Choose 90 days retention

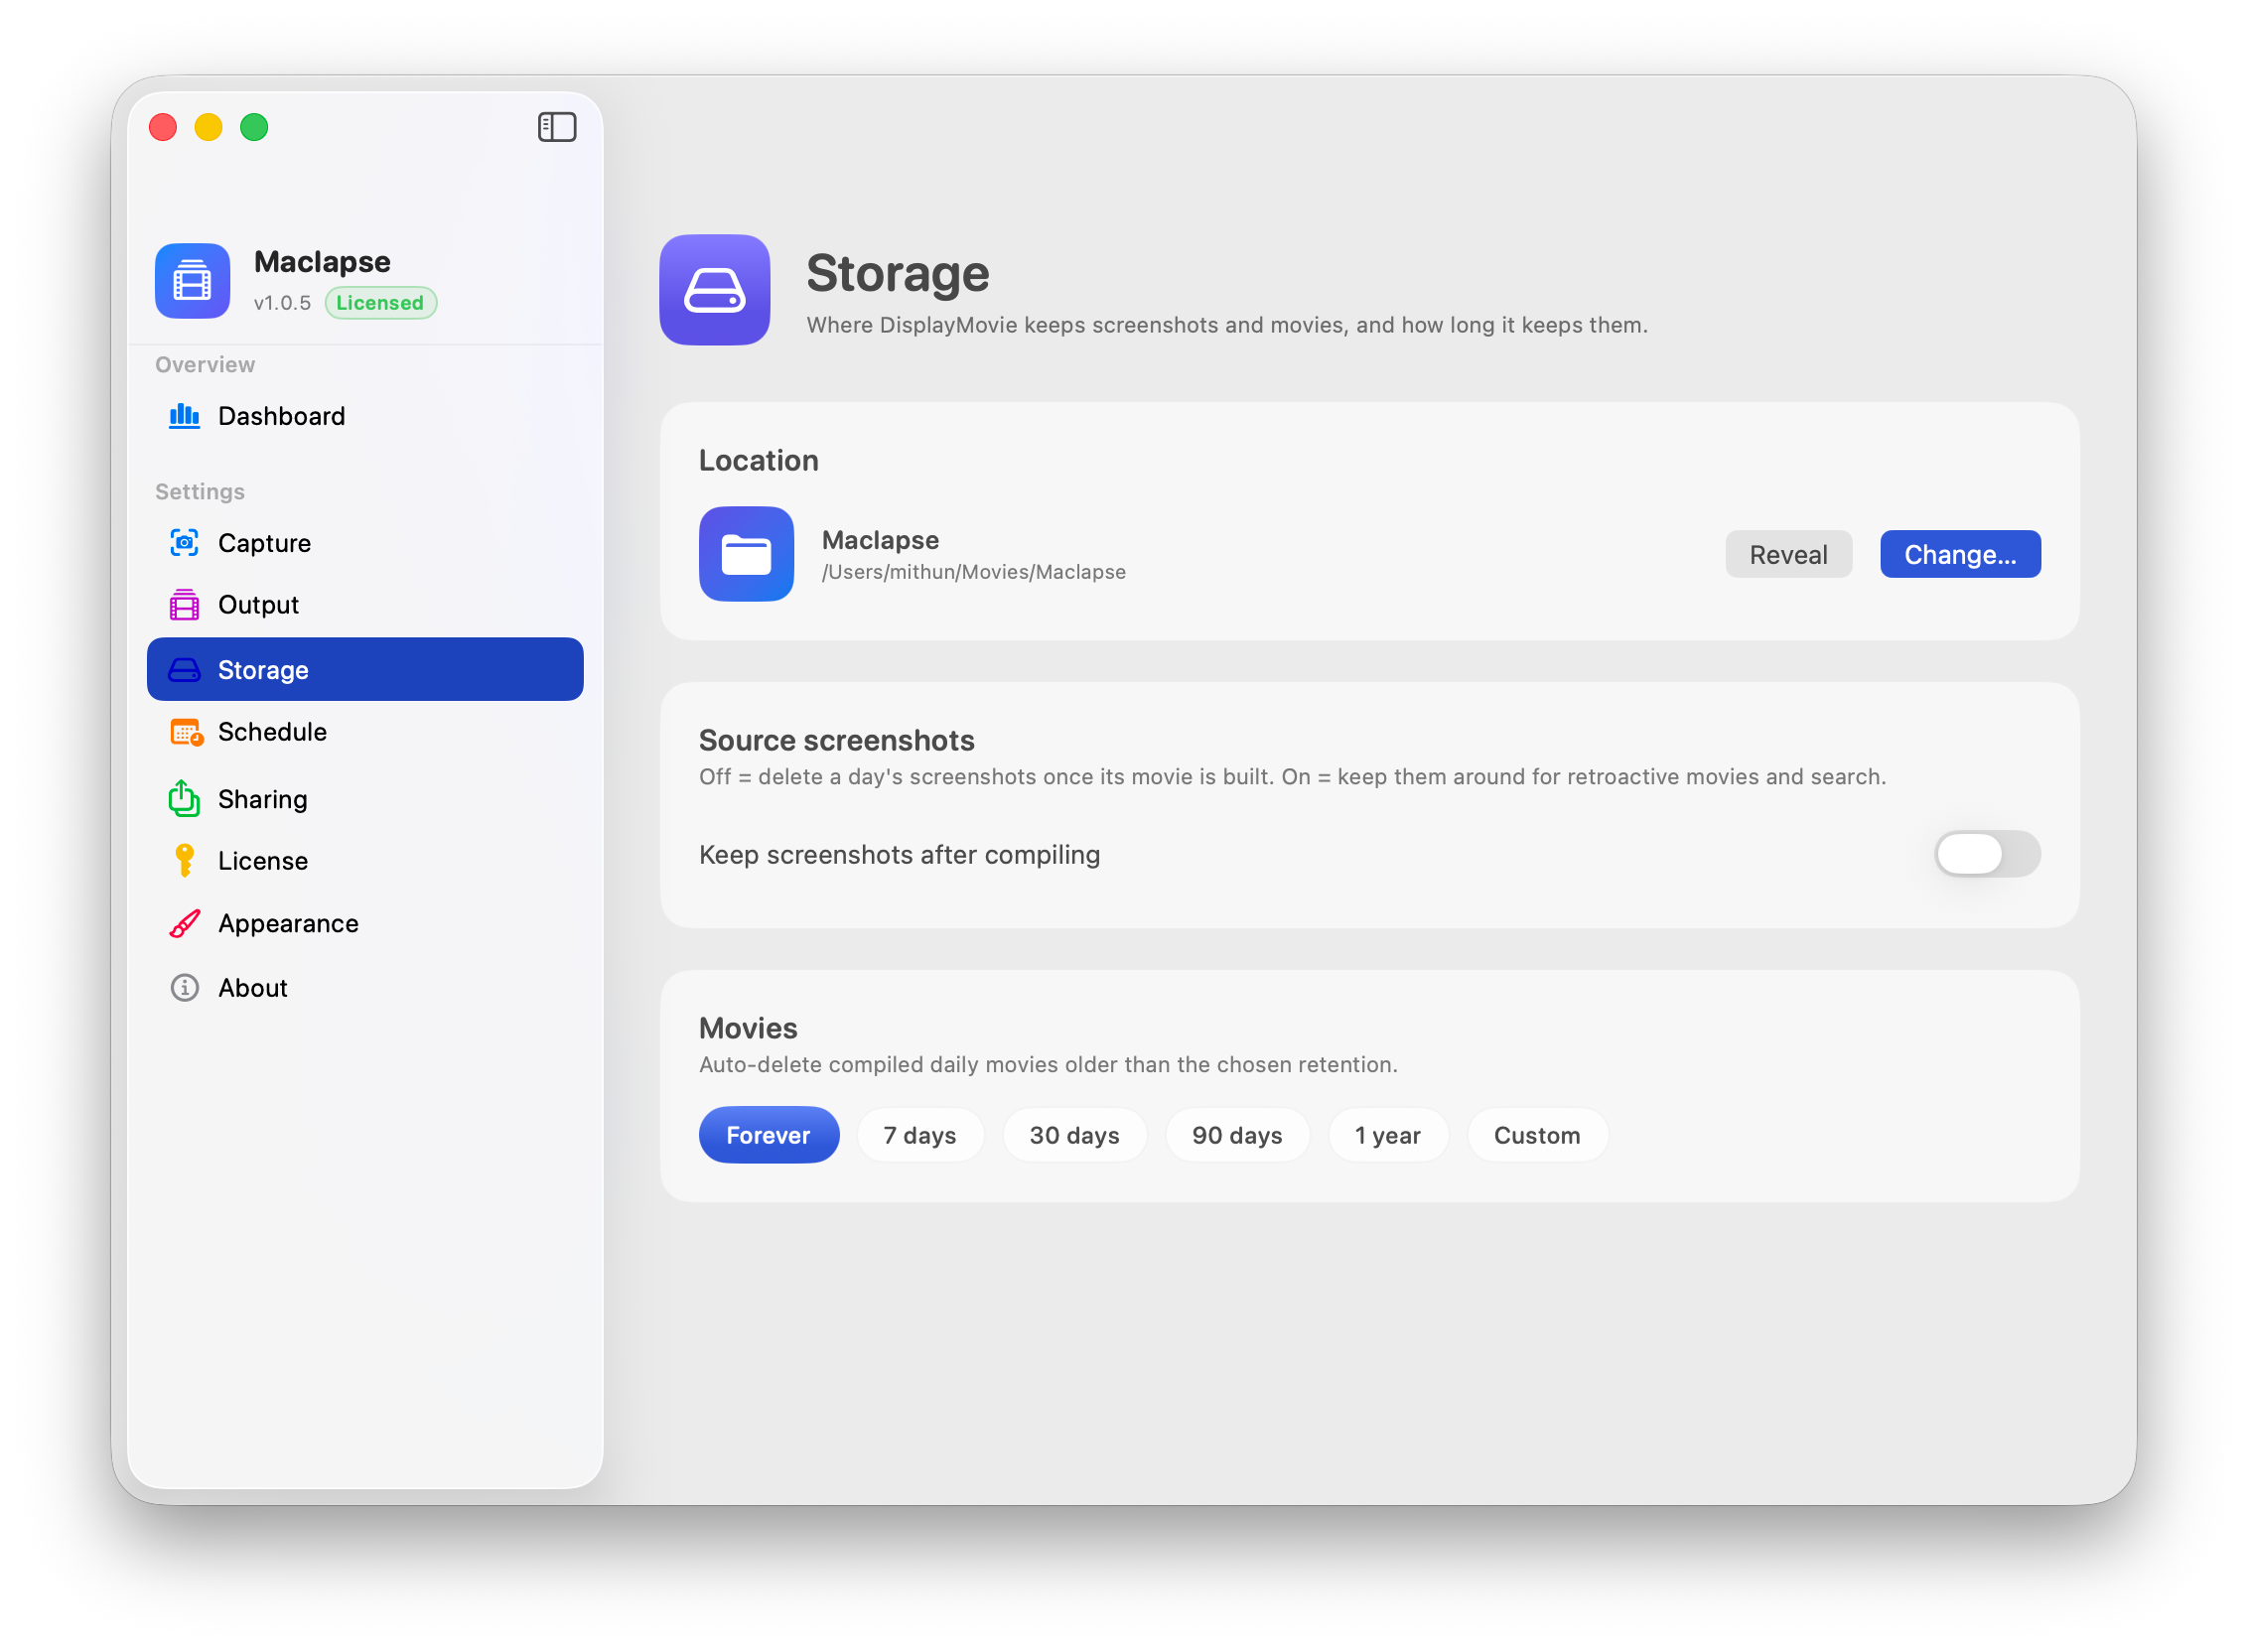1237,1135
